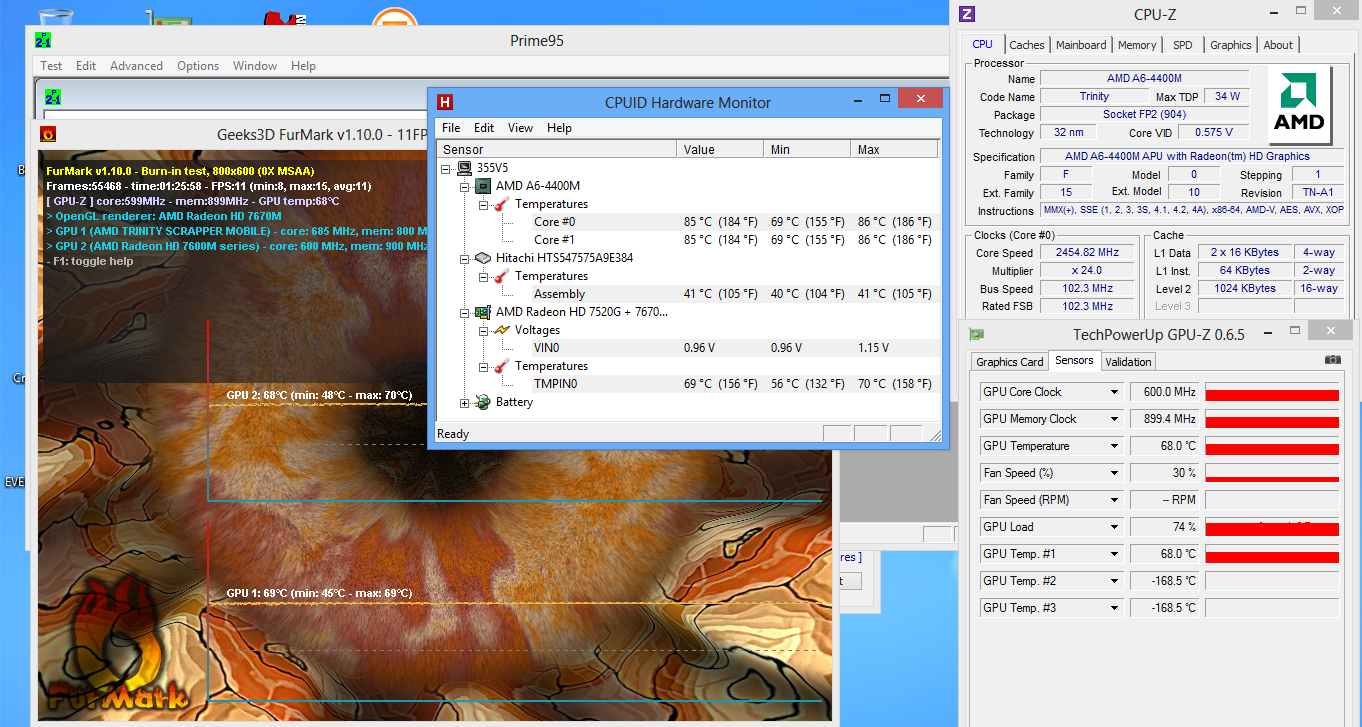Open the About tab in CPU-Z
This screenshot has height=727, width=1362.
point(1278,45)
